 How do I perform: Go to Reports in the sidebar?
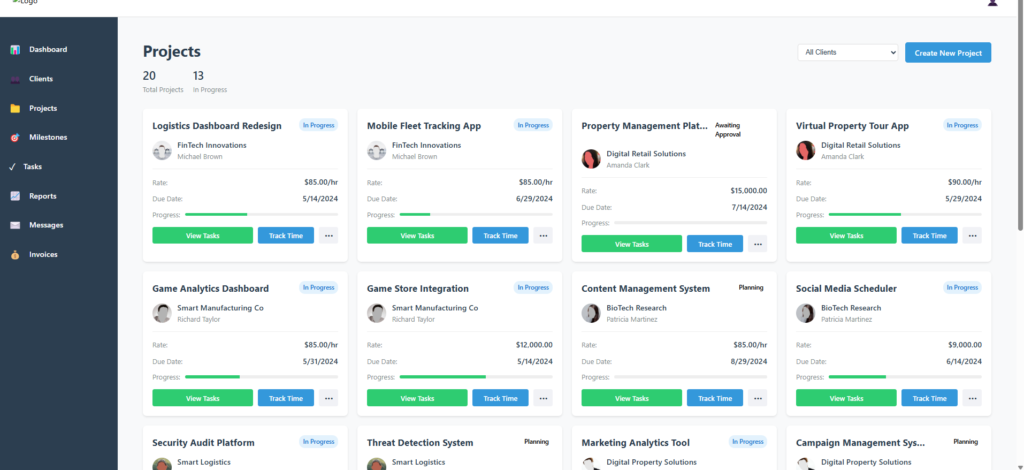pyautogui.click(x=42, y=196)
